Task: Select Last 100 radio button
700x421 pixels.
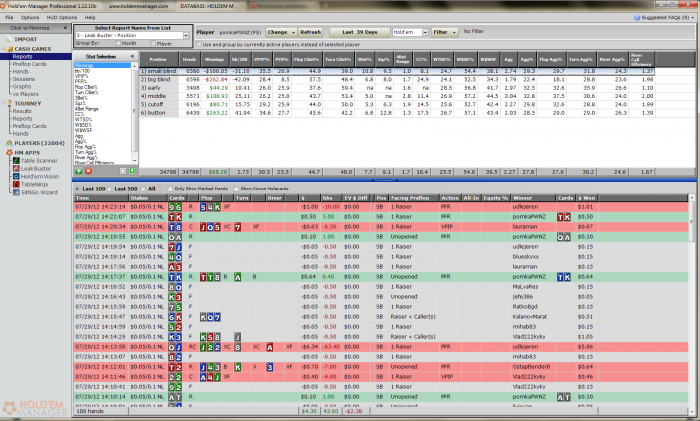Action: tap(78, 189)
